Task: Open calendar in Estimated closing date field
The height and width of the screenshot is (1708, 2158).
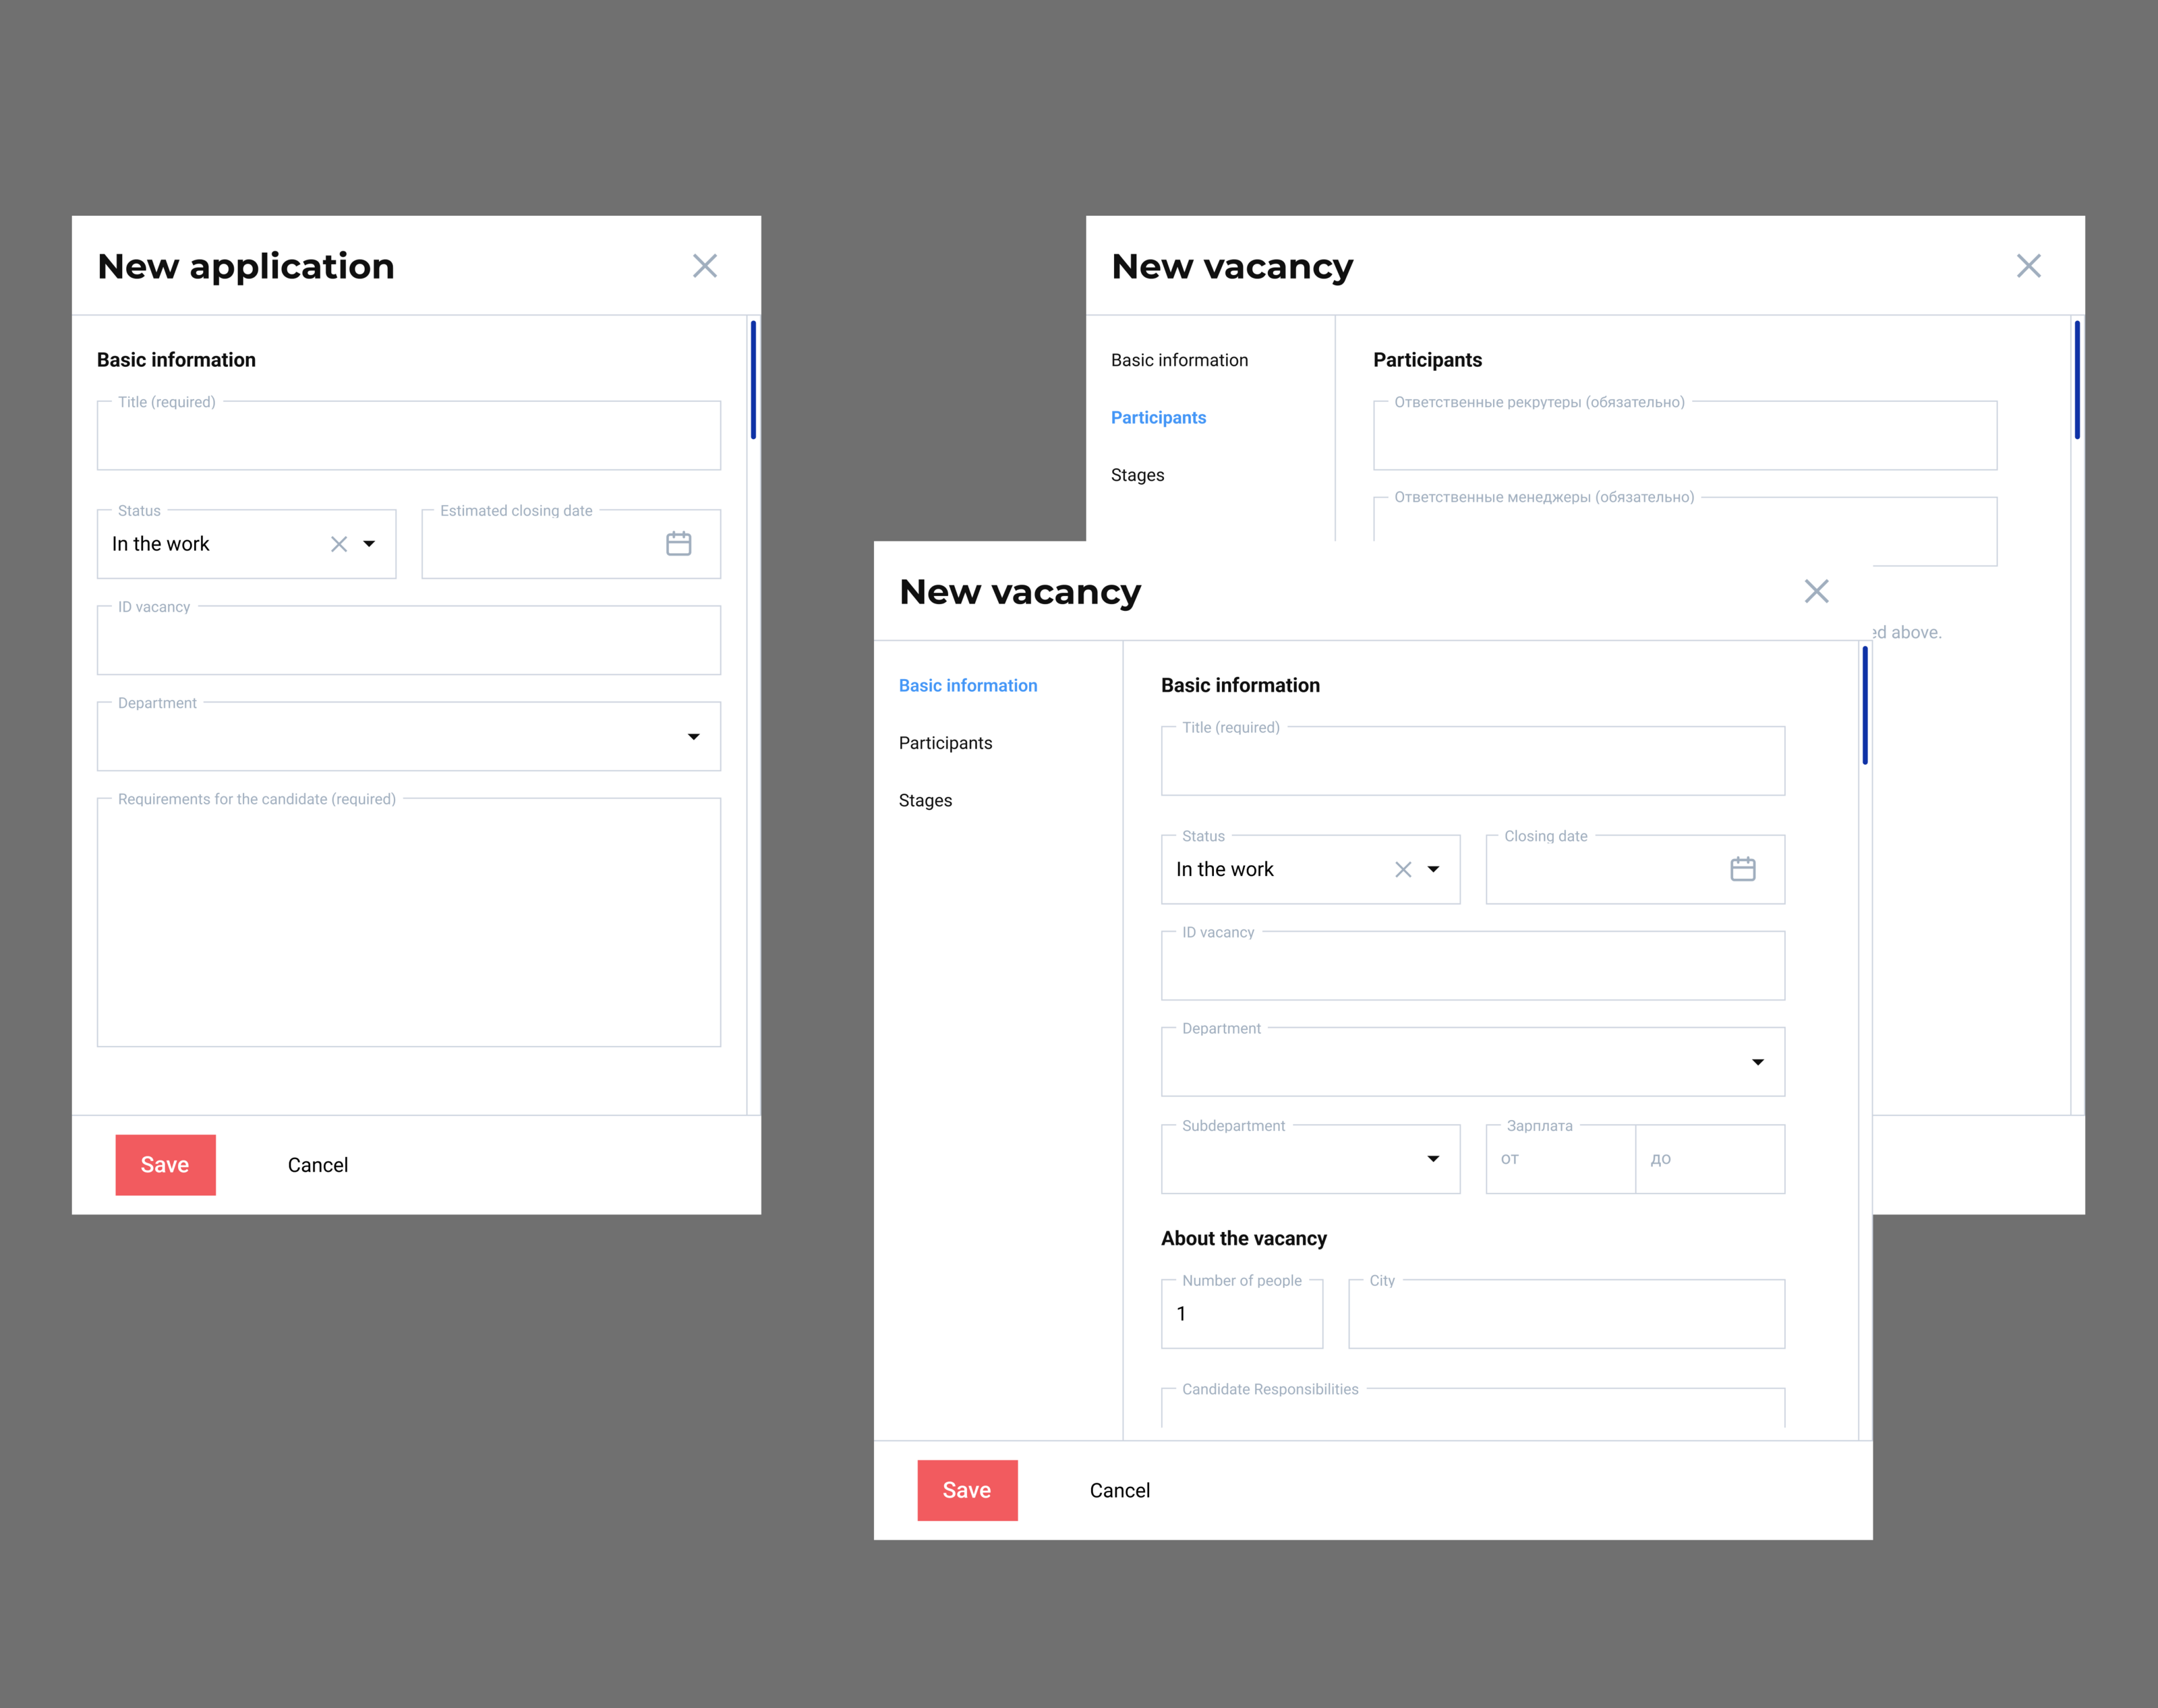Action: pos(678,543)
